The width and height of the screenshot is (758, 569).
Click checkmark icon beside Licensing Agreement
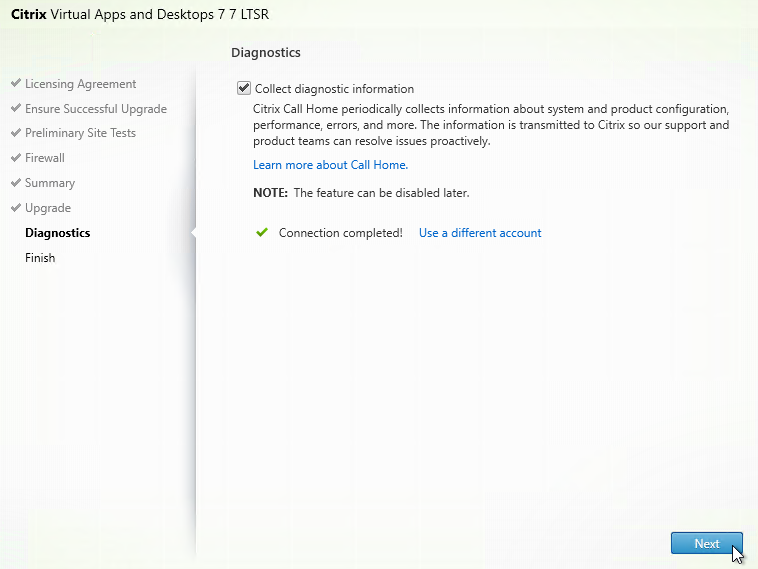16,83
